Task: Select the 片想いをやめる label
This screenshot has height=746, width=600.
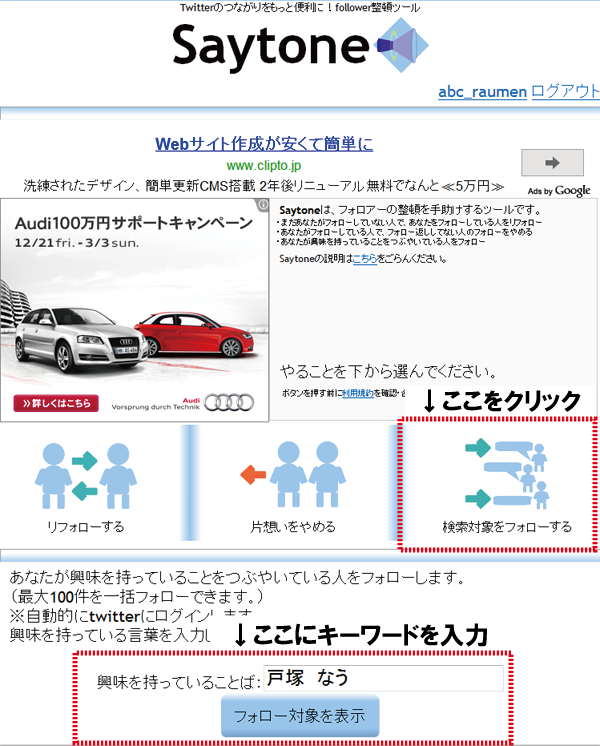Action: coord(293,527)
